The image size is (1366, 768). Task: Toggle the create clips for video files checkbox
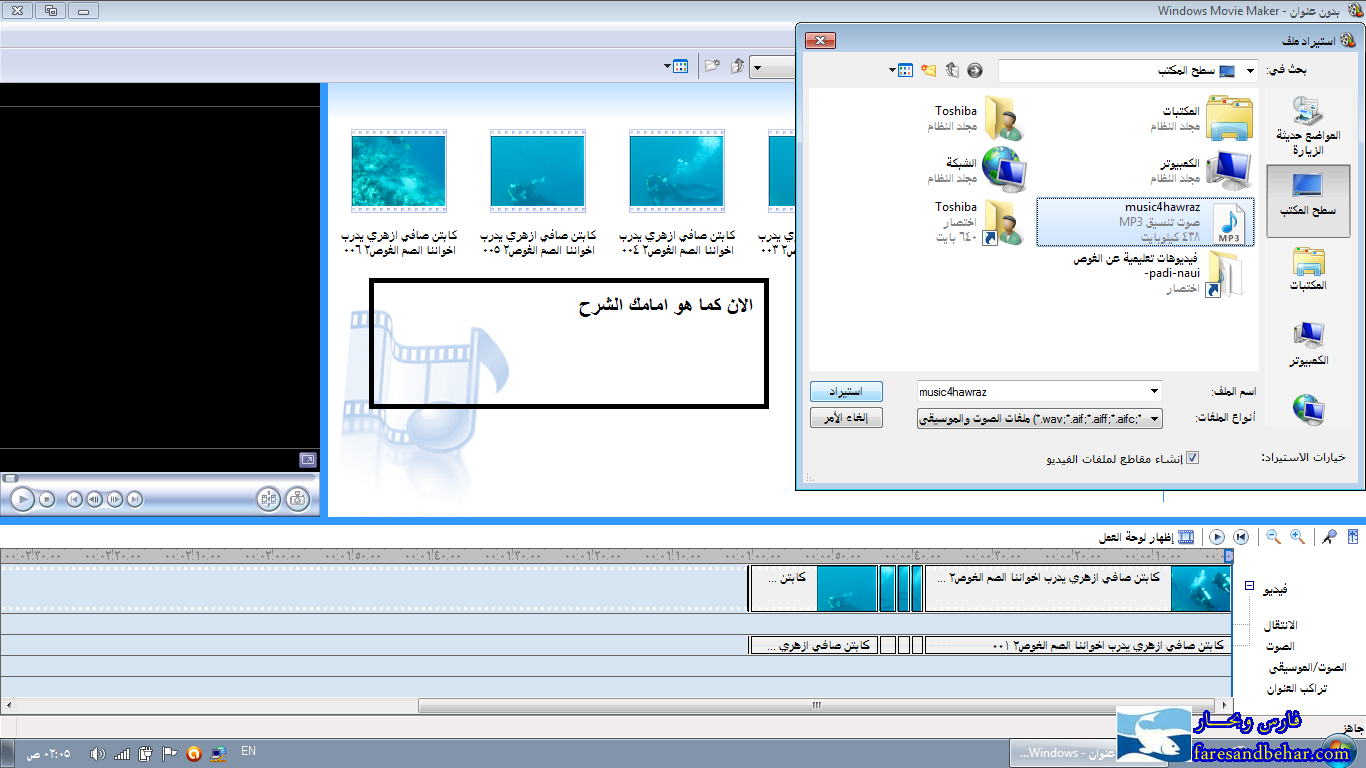(x=1192, y=458)
